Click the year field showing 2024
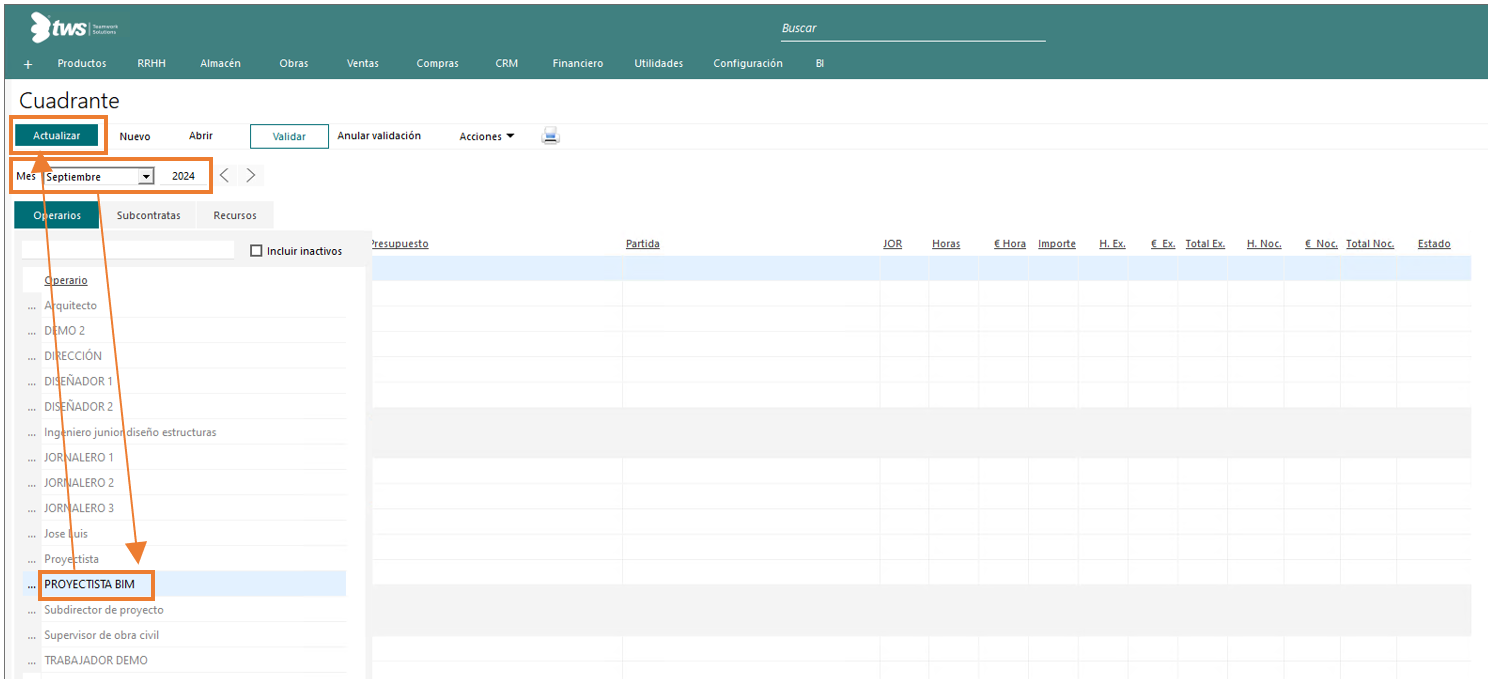Screen dimensions: 1488x679 click(184, 176)
